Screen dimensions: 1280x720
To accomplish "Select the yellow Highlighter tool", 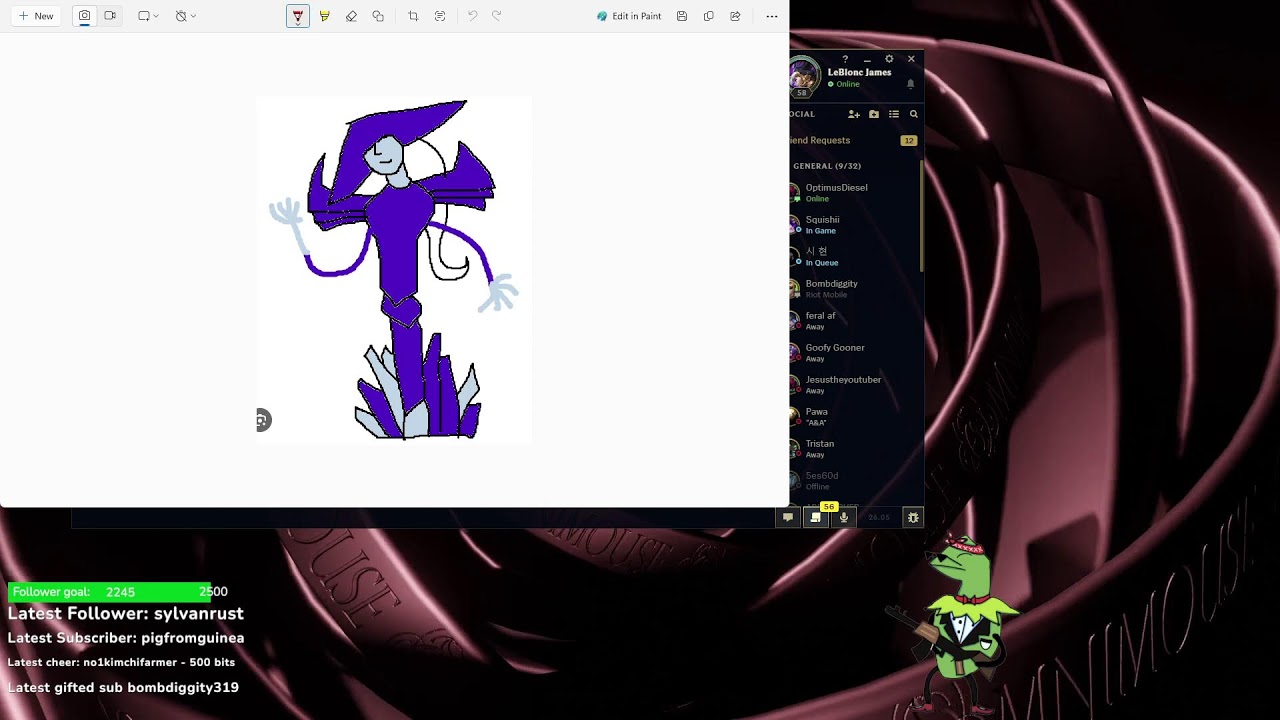I will 324,16.
